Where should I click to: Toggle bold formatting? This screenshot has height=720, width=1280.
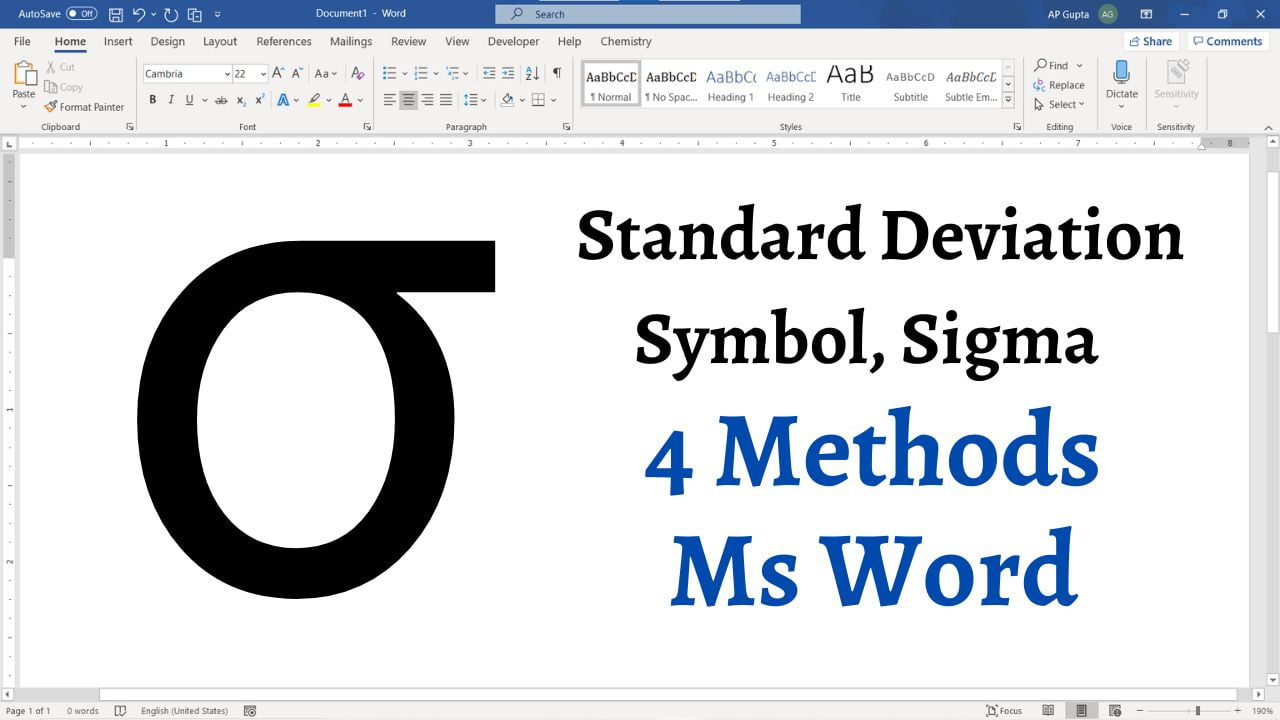pos(153,100)
